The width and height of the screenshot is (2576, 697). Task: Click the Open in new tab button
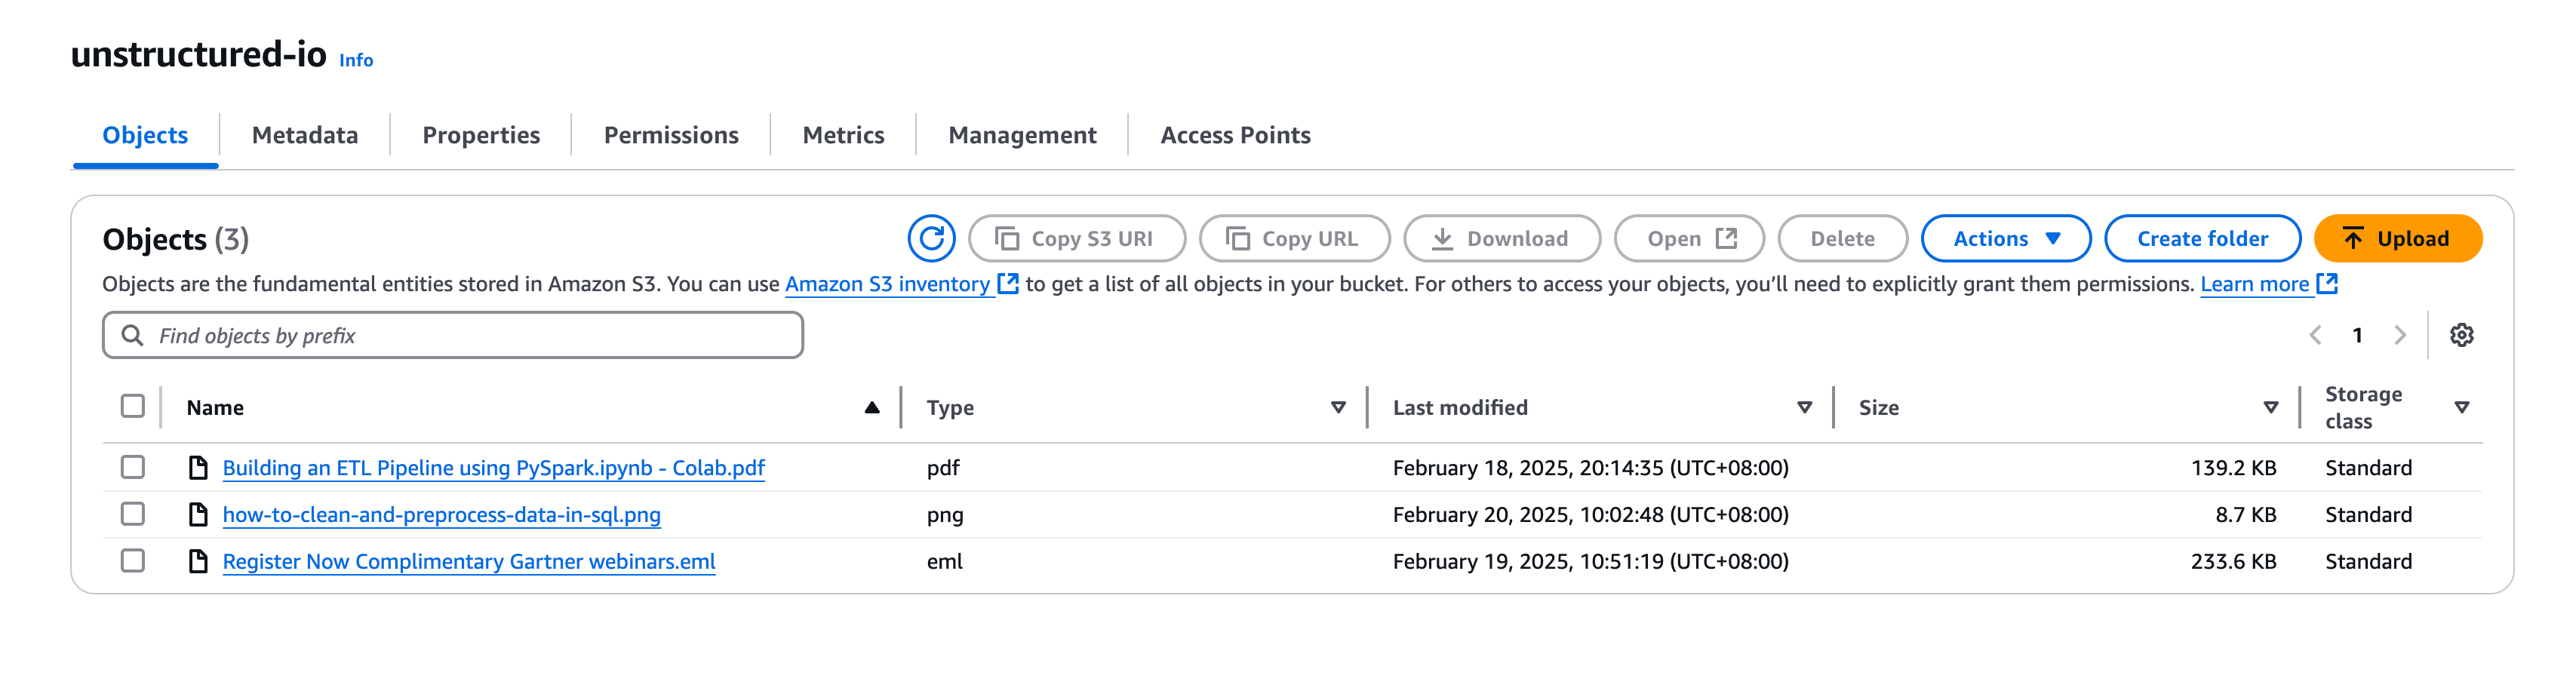click(x=1689, y=238)
